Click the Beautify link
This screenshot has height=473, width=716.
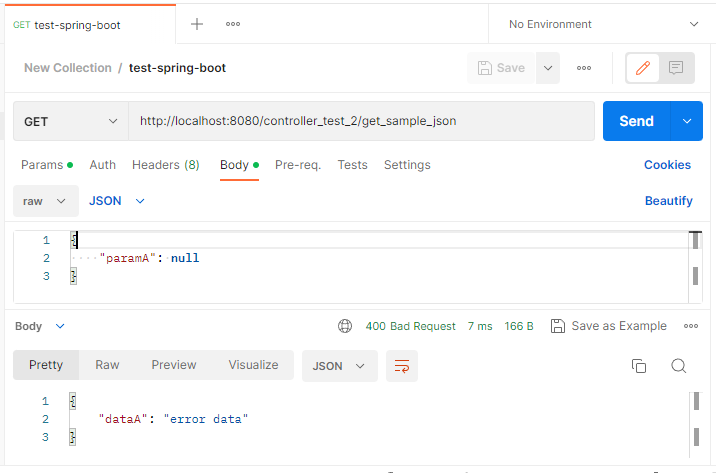pos(668,201)
